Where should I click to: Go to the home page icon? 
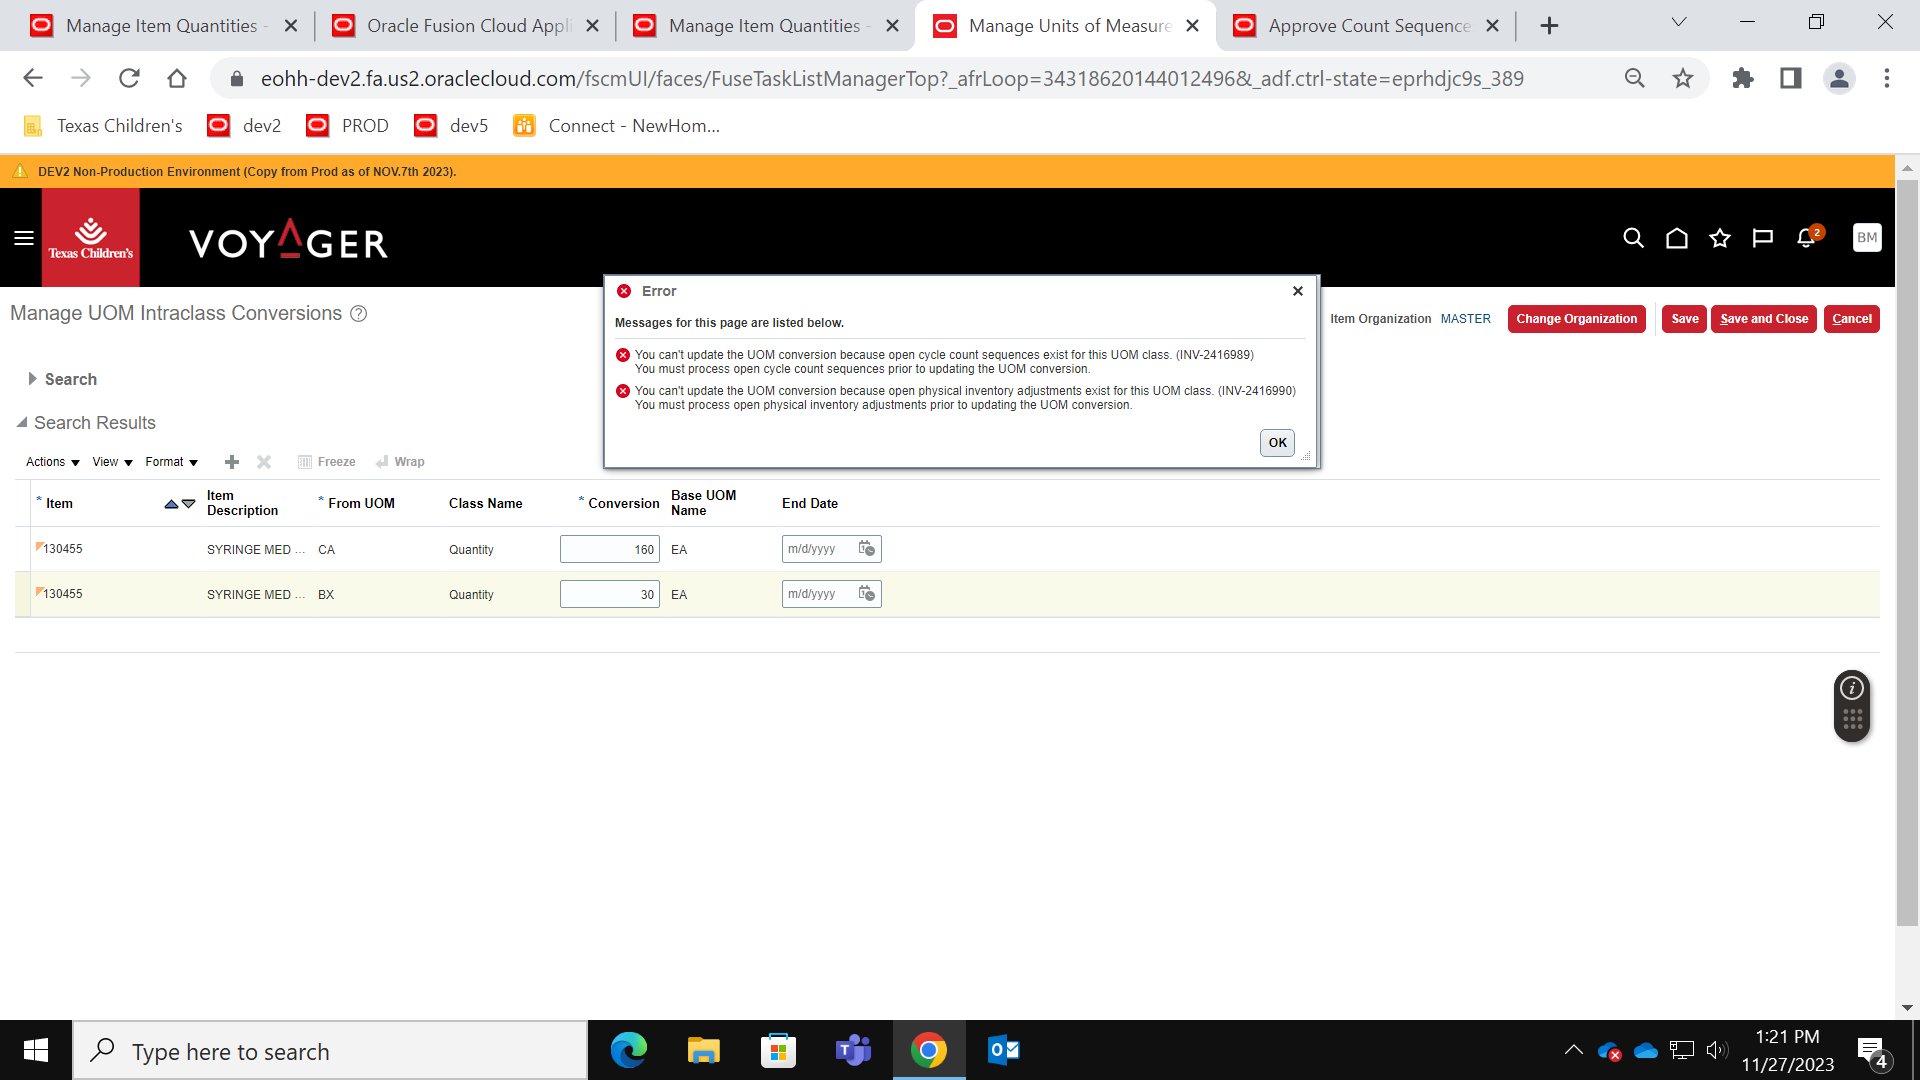[1677, 238]
